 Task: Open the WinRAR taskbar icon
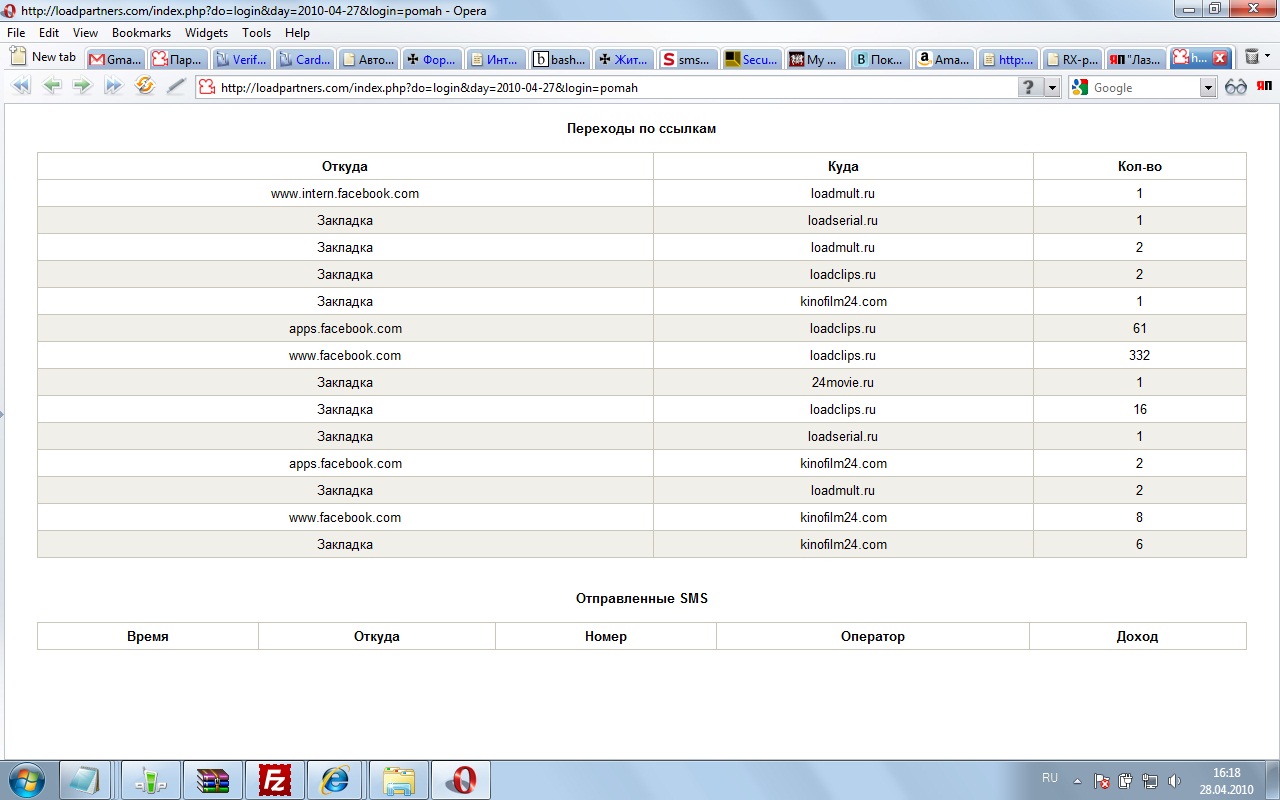click(212, 780)
